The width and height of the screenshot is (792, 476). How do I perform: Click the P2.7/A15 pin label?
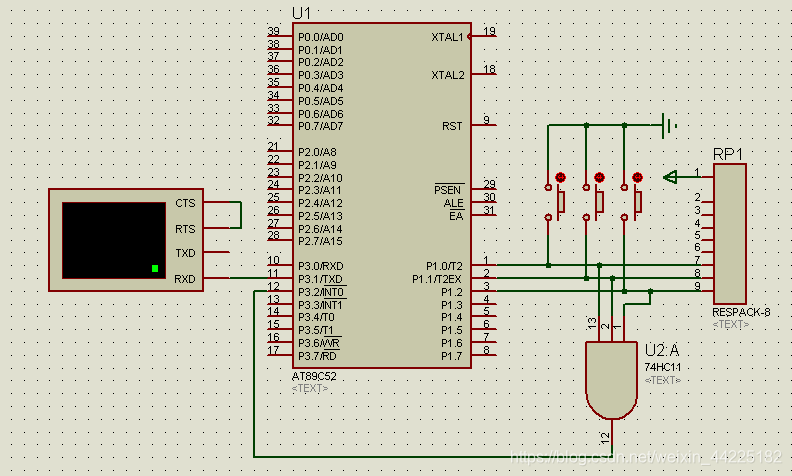click(320, 242)
